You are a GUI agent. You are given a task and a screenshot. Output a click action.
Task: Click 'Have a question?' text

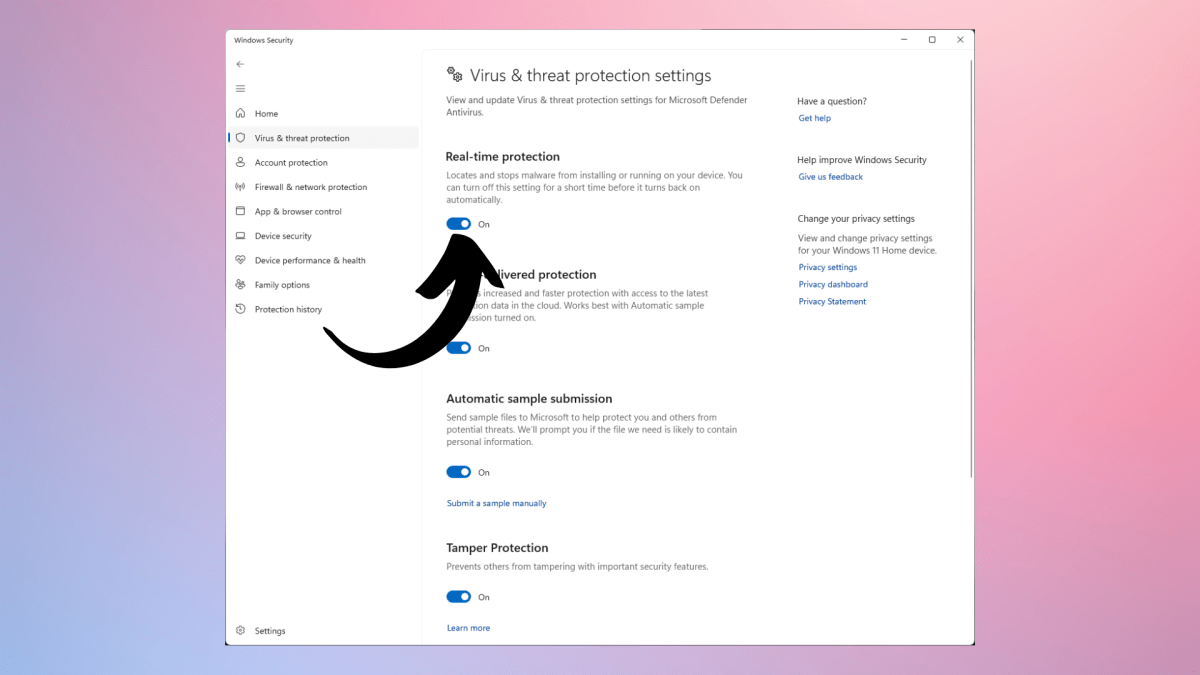coord(832,101)
